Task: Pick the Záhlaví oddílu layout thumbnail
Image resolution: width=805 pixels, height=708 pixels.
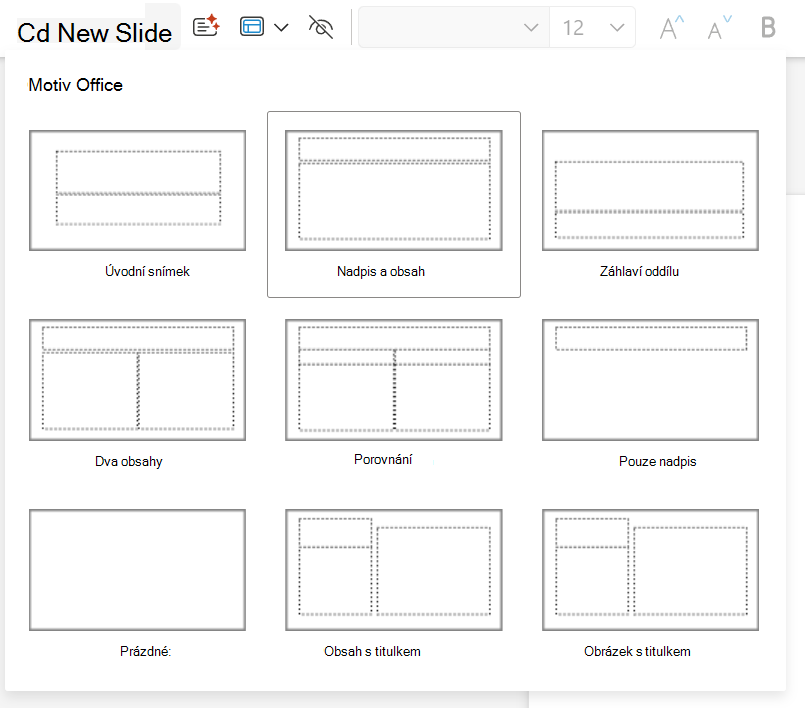Action: point(650,190)
